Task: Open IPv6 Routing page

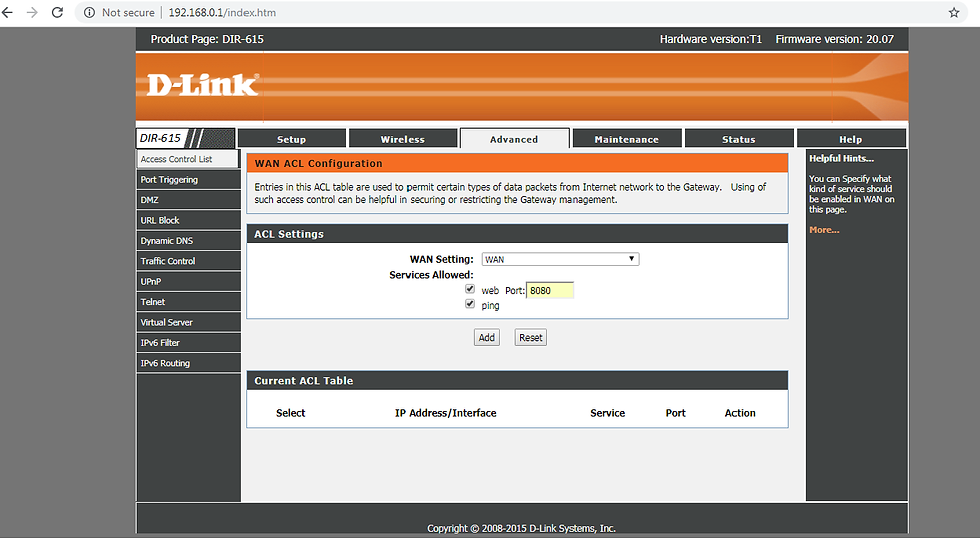Action: [188, 363]
